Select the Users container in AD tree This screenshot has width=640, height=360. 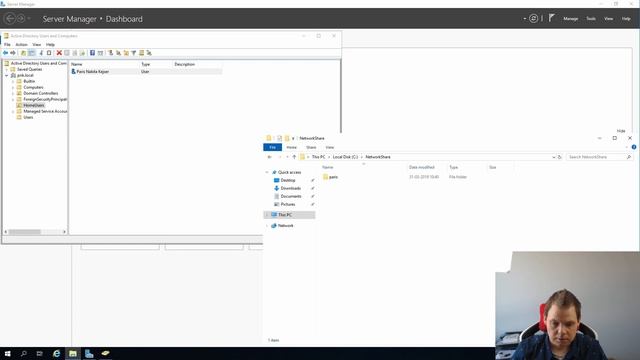[x=28, y=117]
